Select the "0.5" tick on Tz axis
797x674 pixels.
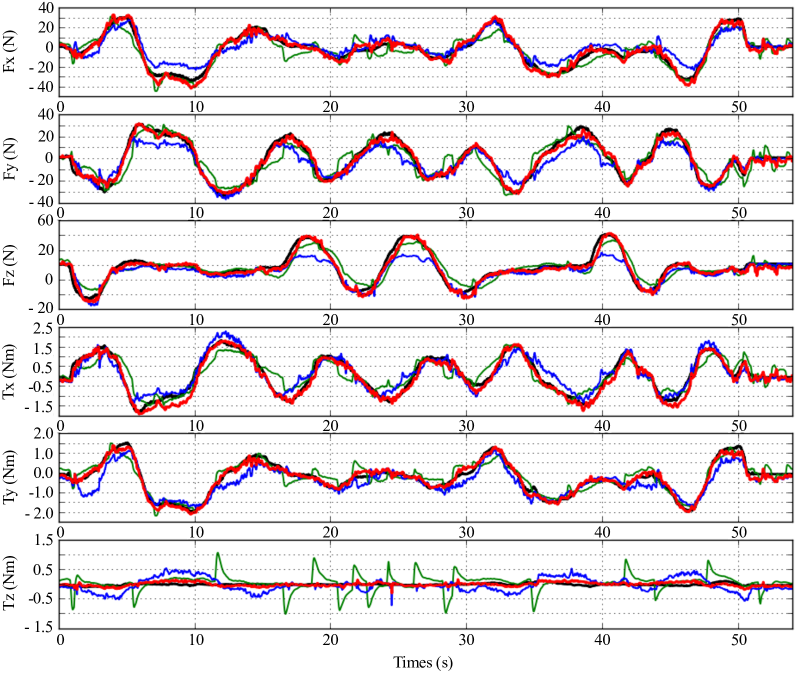coord(43,569)
